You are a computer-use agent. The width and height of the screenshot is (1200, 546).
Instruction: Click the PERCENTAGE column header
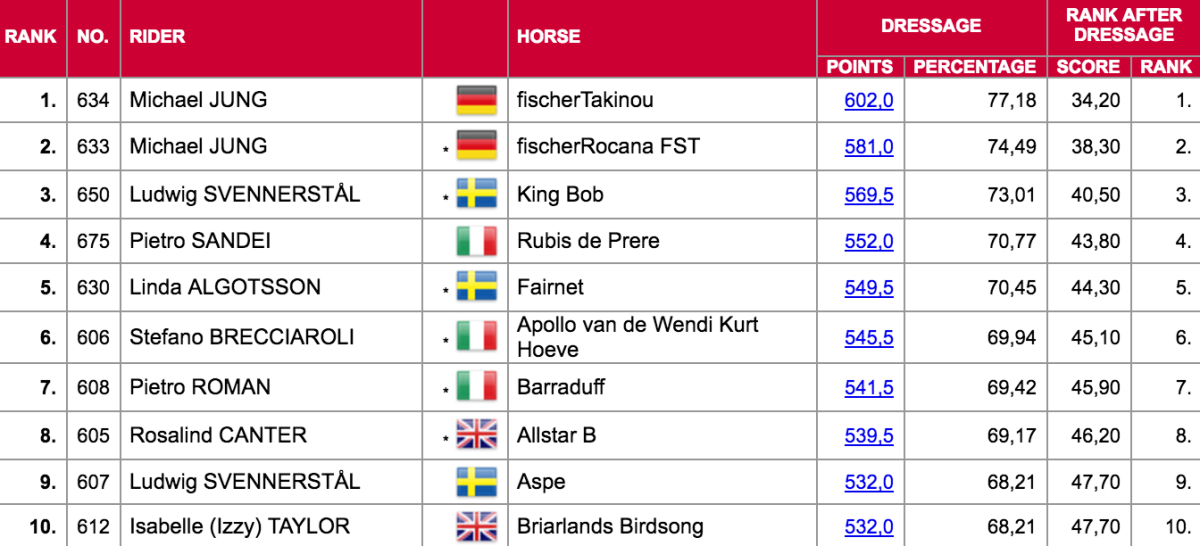pyautogui.click(x=975, y=67)
